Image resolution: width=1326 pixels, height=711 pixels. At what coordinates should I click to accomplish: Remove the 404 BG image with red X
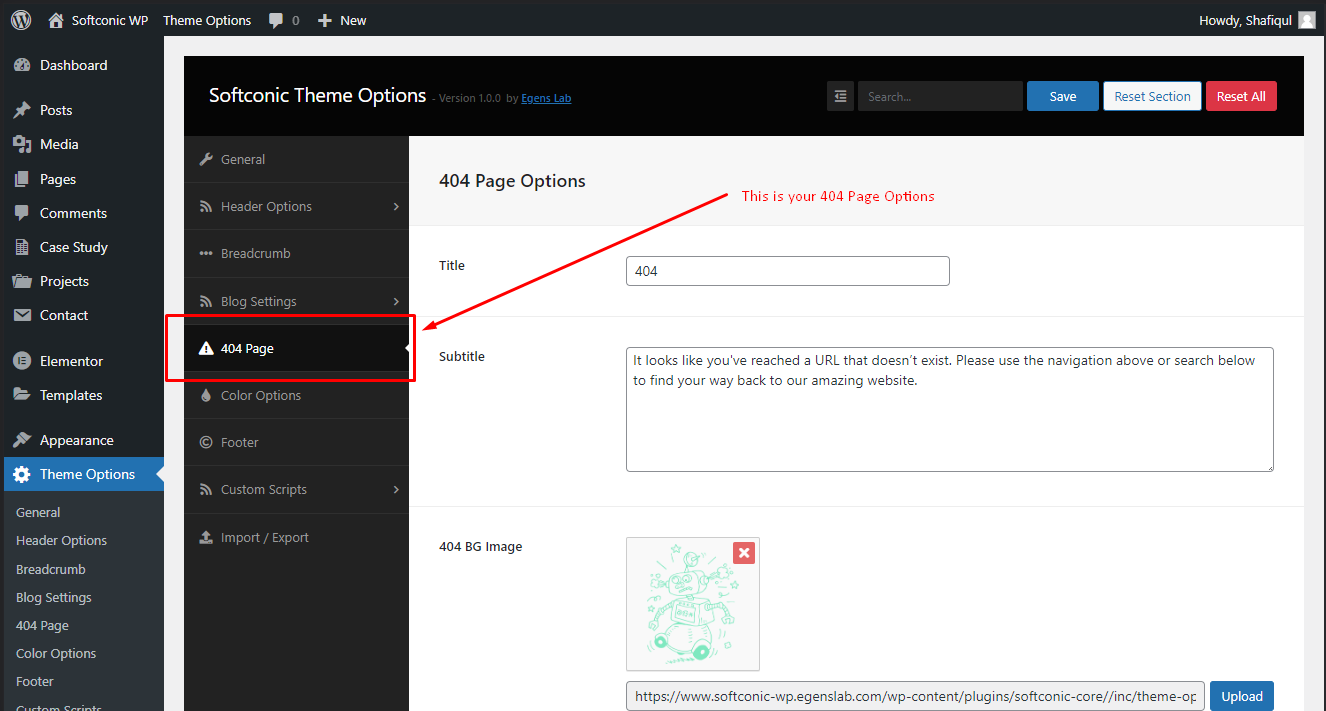(x=744, y=553)
